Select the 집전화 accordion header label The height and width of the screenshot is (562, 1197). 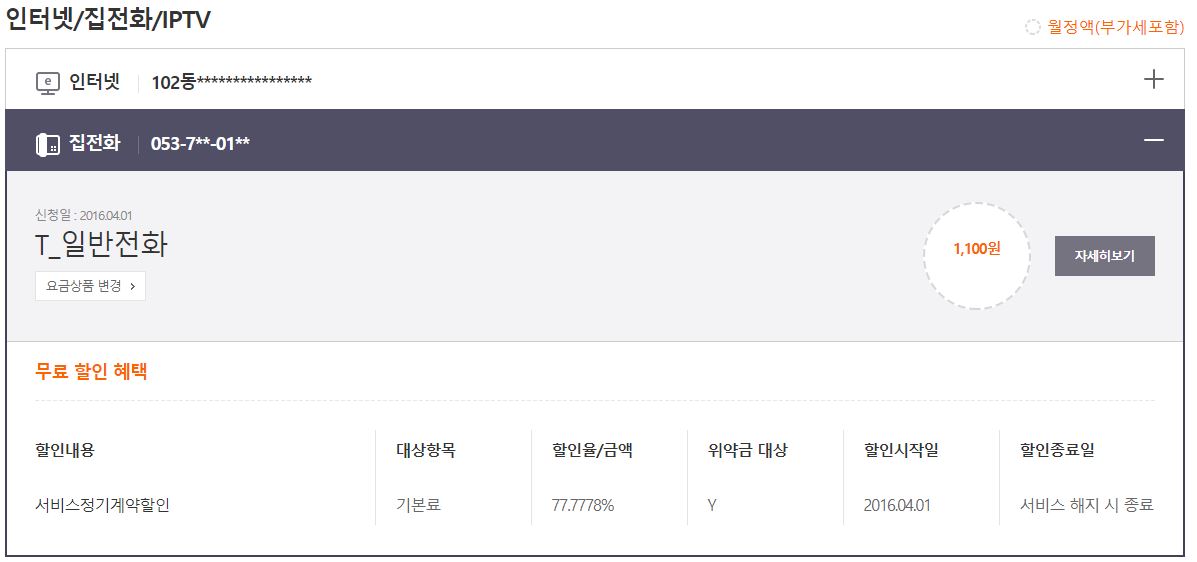pyautogui.click(x=94, y=143)
